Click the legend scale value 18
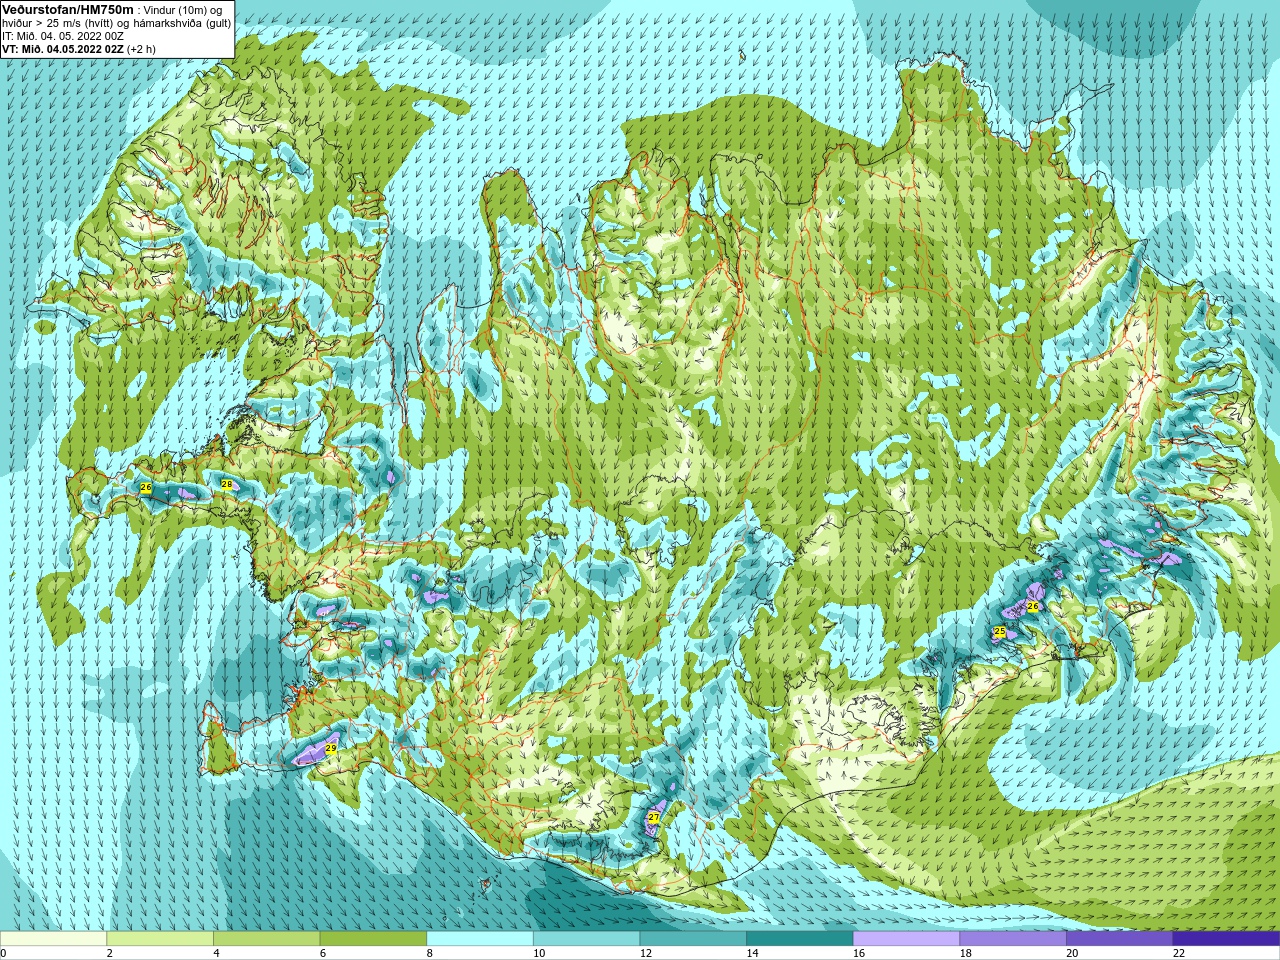Screen dimensions: 1280x960 click(x=966, y=953)
